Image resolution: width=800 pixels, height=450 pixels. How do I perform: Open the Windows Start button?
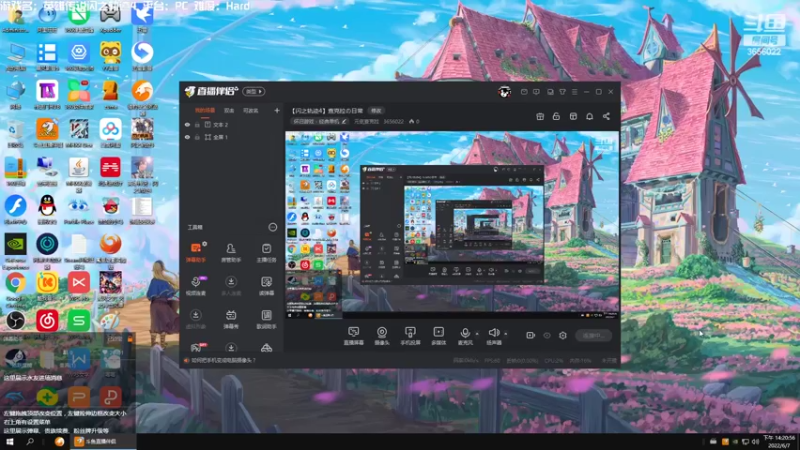tap(10, 442)
